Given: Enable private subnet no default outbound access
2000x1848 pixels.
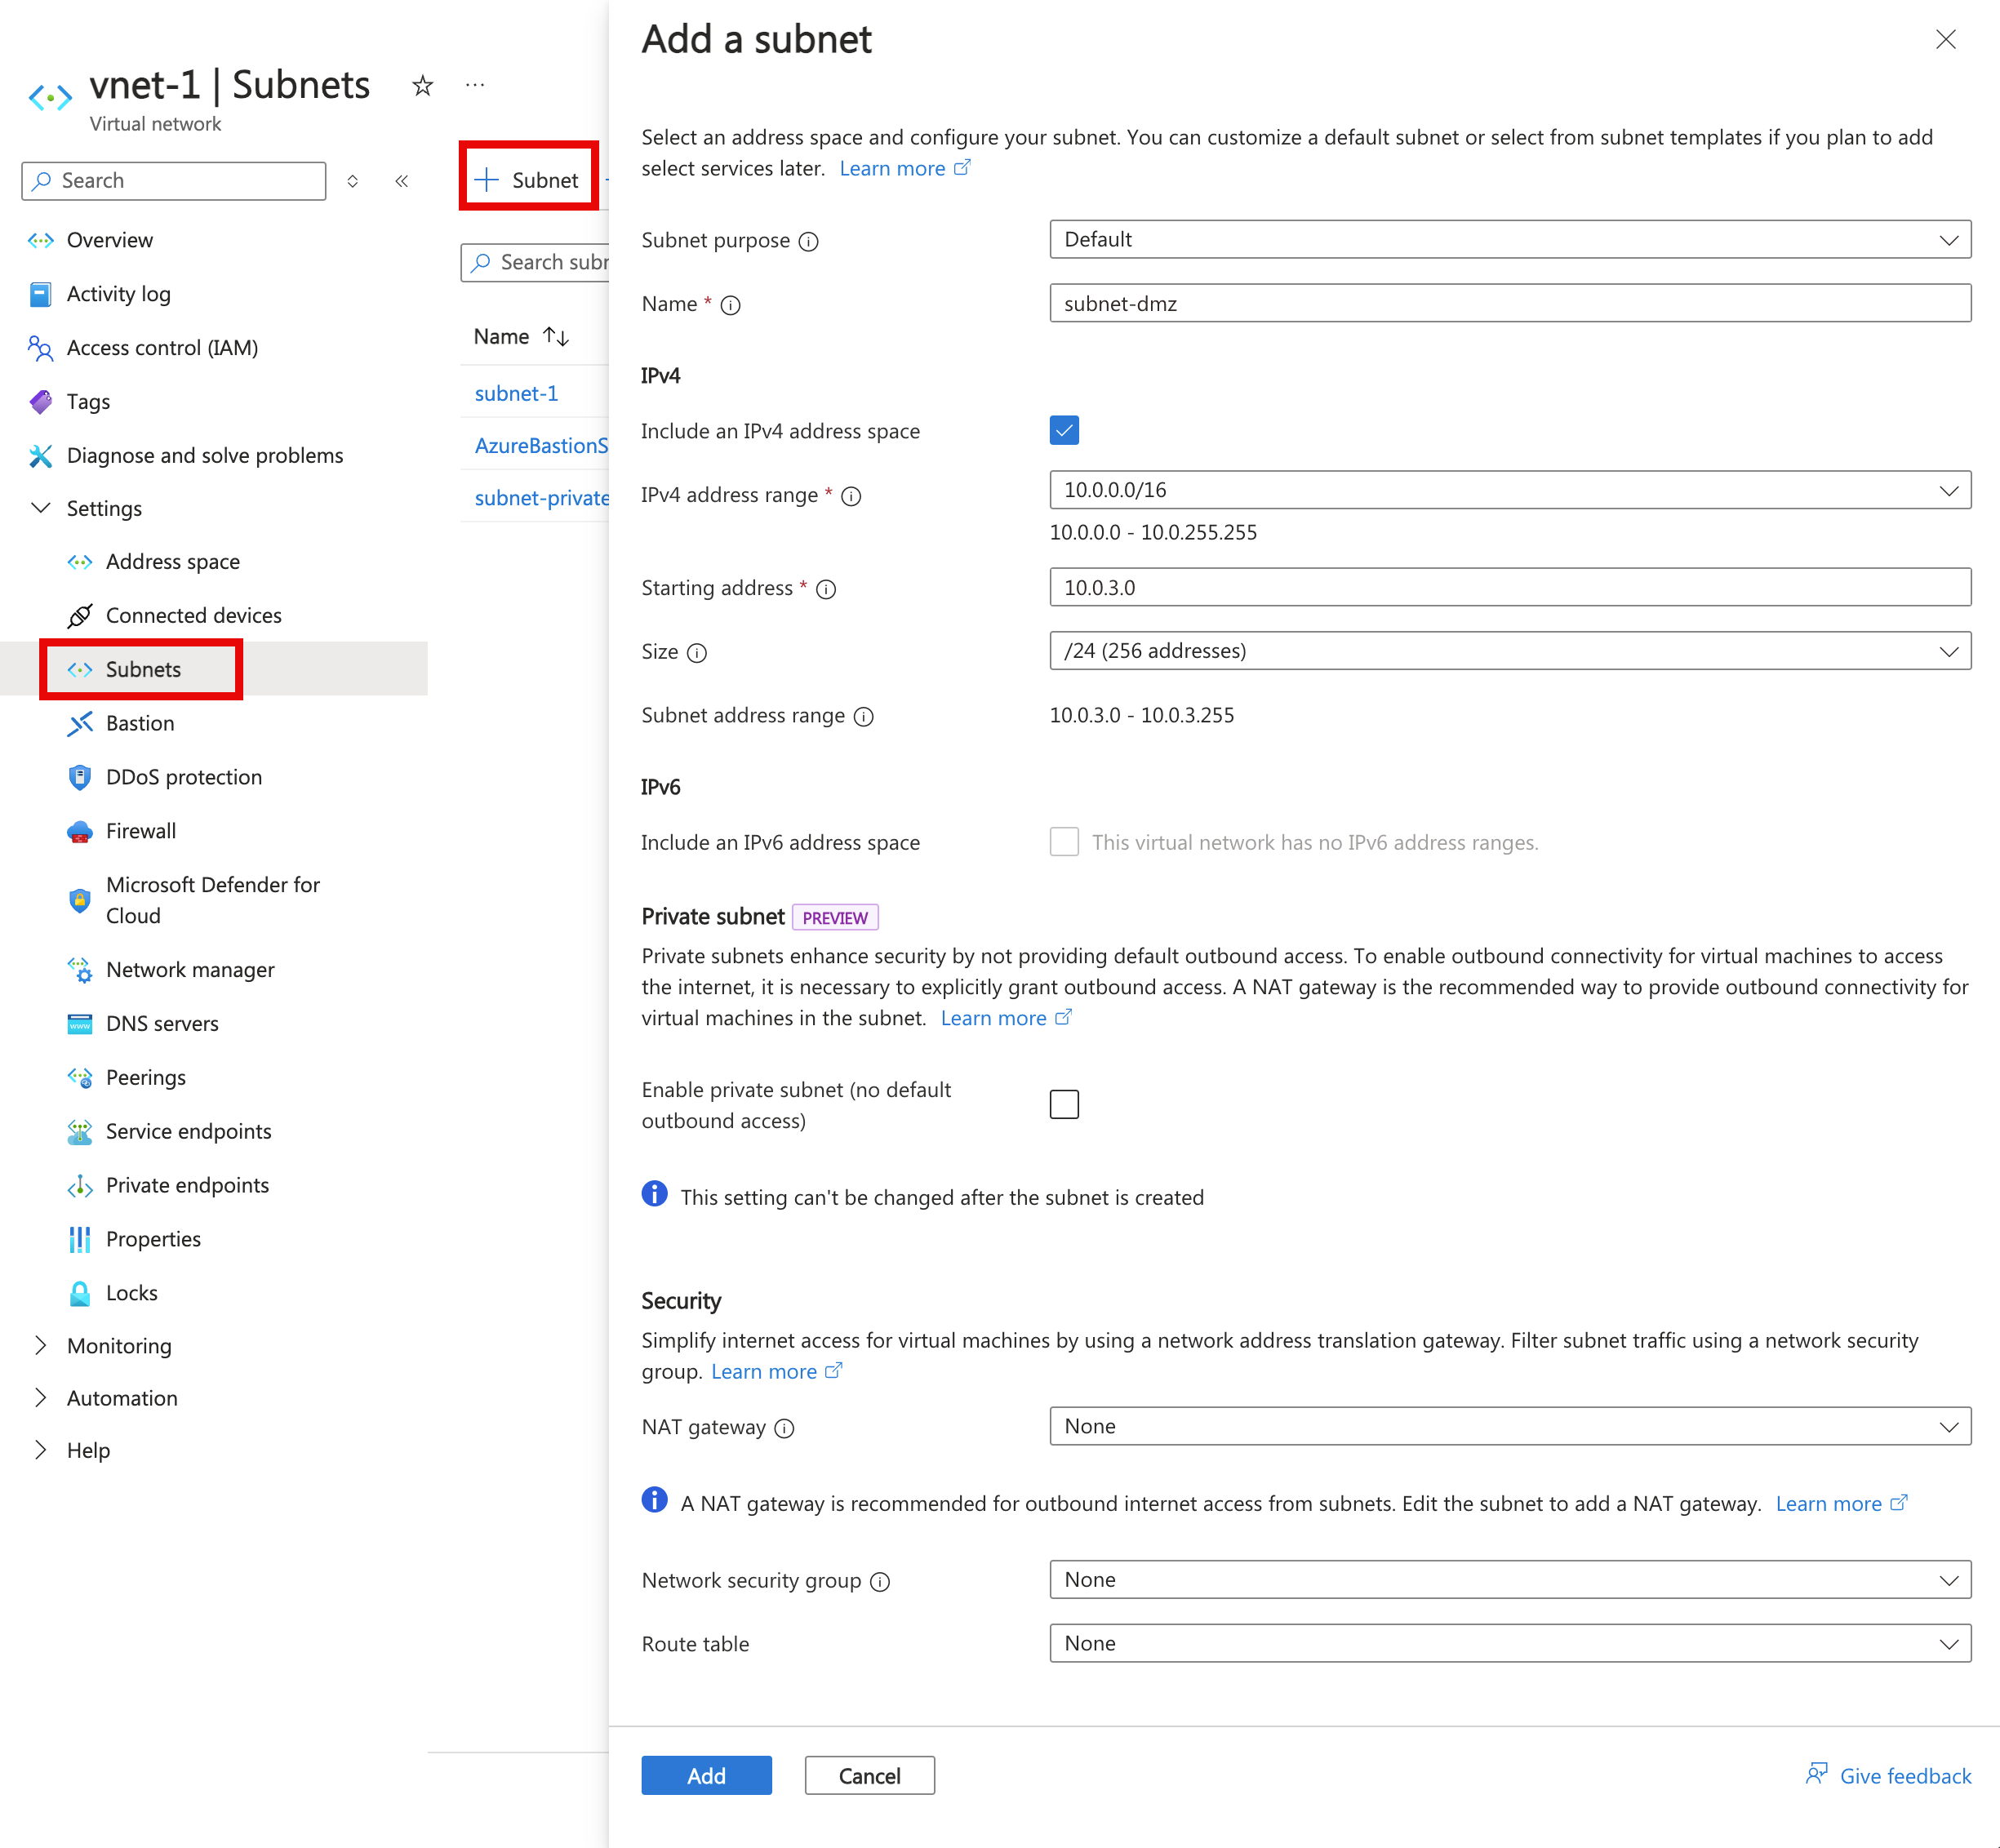Looking at the screenshot, I should [x=1063, y=1104].
